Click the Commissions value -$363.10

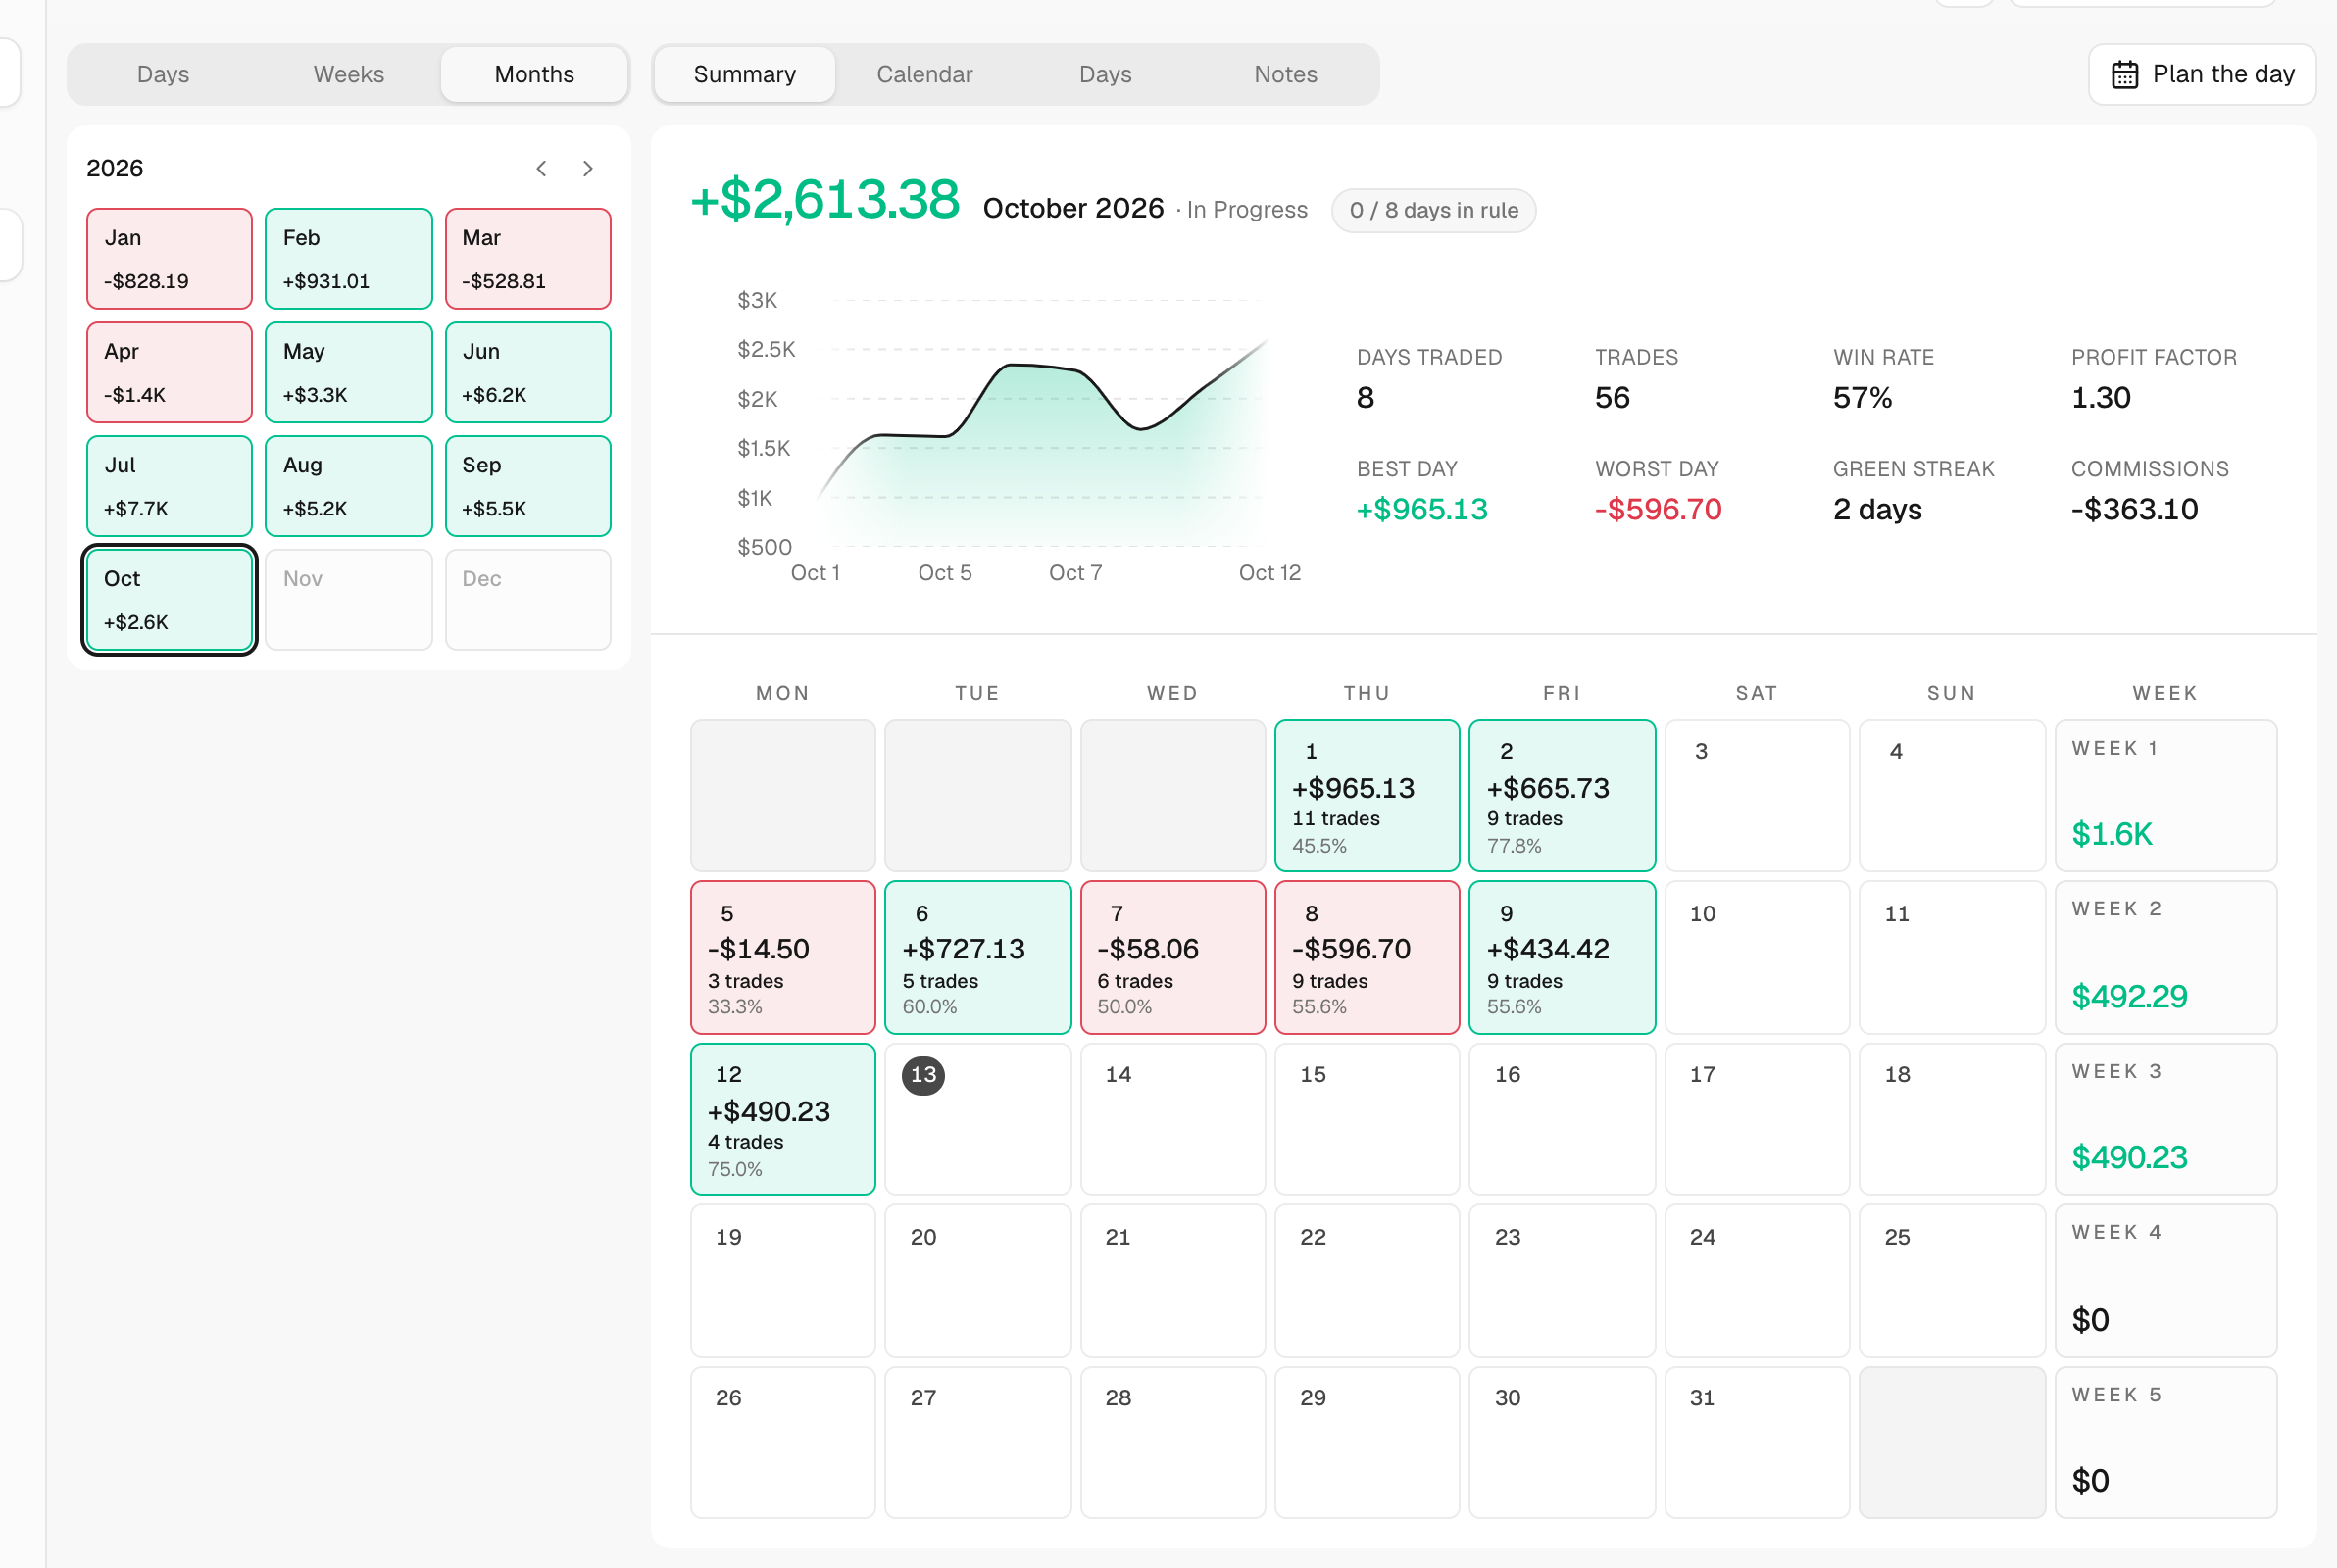click(x=2134, y=510)
